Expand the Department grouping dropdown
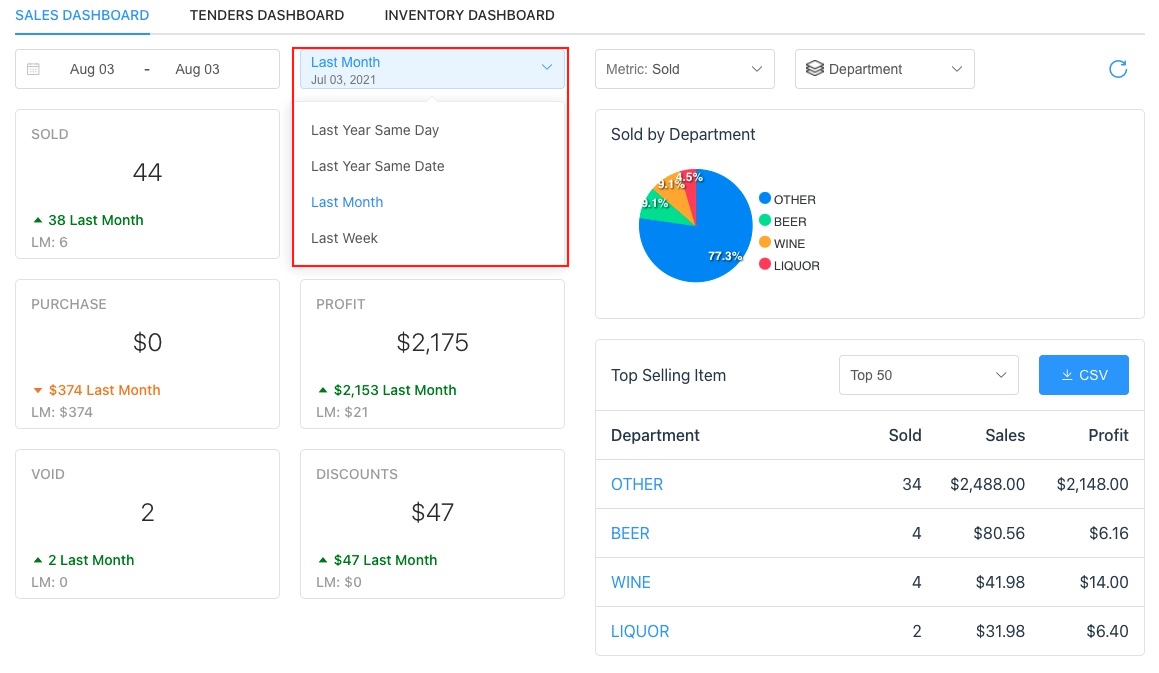This screenshot has height=673, width=1159. coord(884,69)
